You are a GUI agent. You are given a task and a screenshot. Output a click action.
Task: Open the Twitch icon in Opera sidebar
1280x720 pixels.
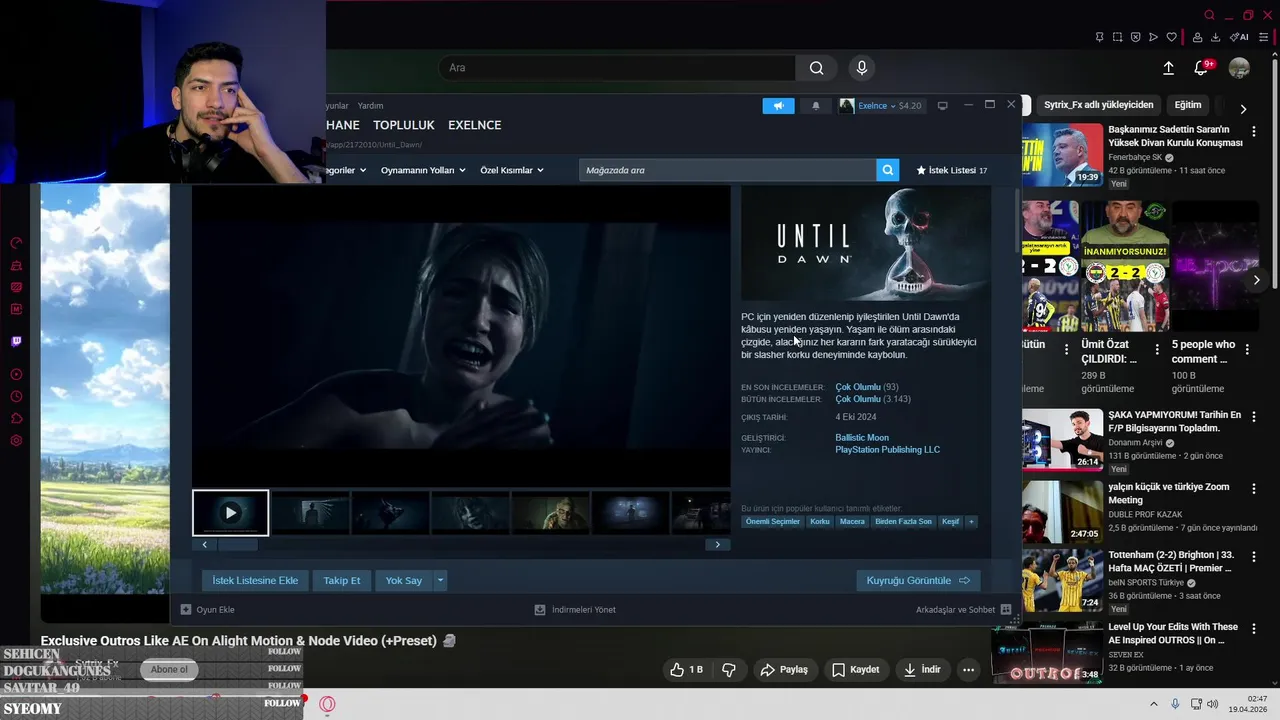[x=16, y=341]
